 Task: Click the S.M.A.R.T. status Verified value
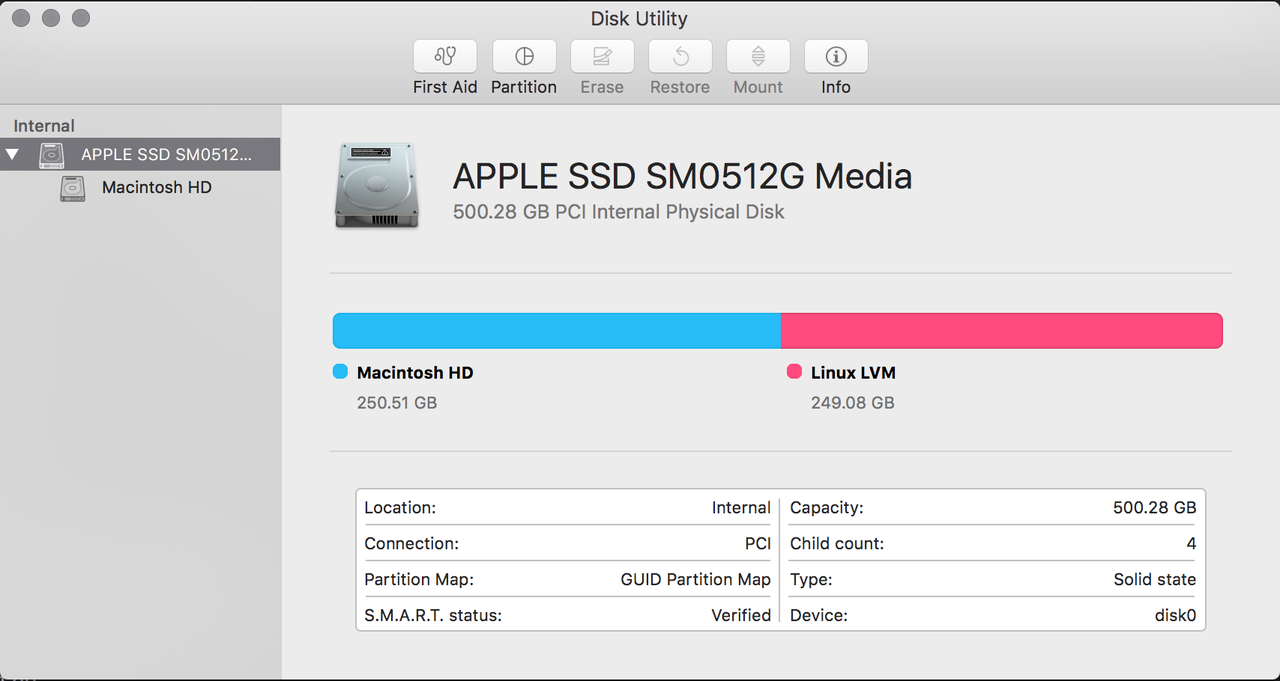point(741,616)
